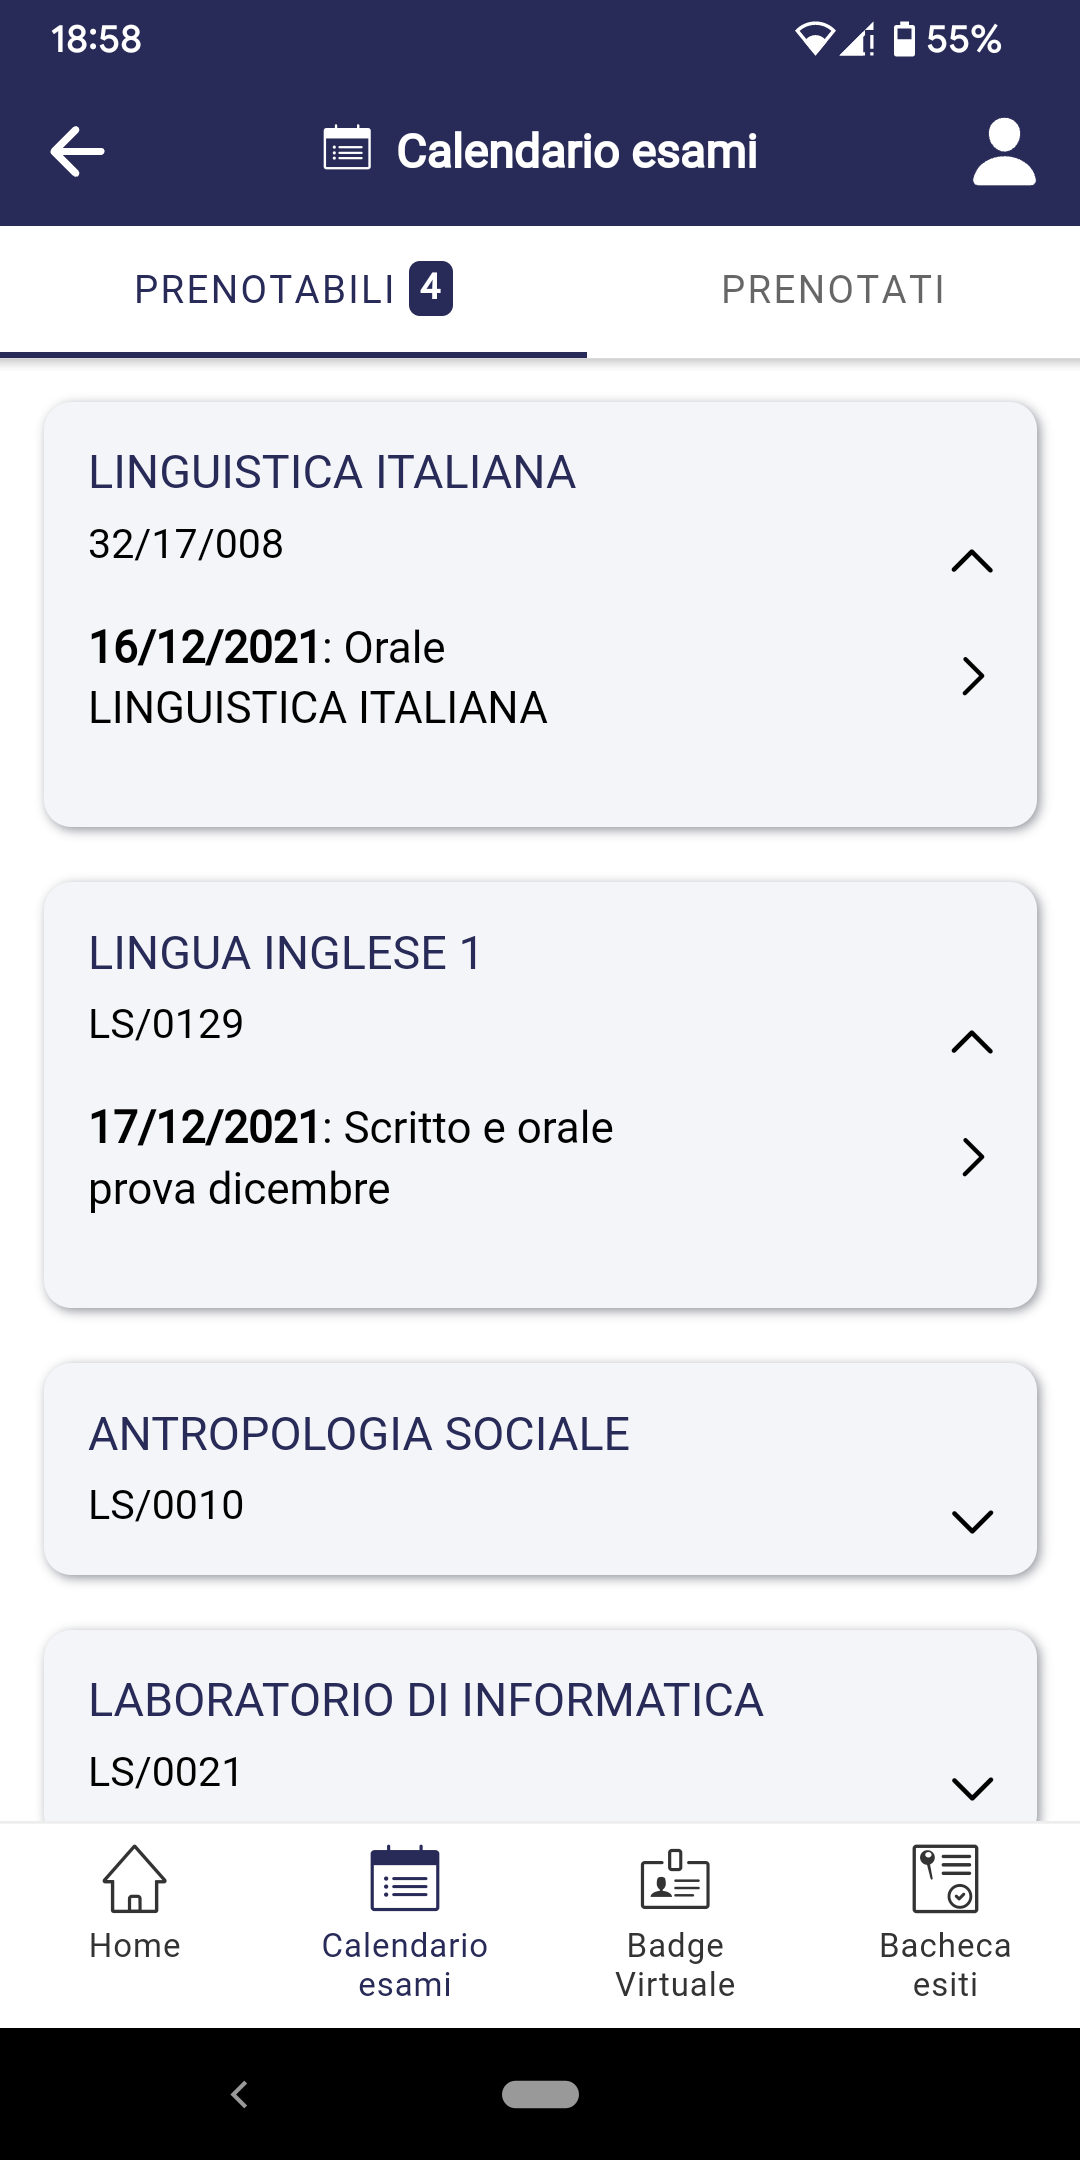Image resolution: width=1080 pixels, height=2160 pixels.
Task: Open the user profile icon
Action: click(1004, 152)
